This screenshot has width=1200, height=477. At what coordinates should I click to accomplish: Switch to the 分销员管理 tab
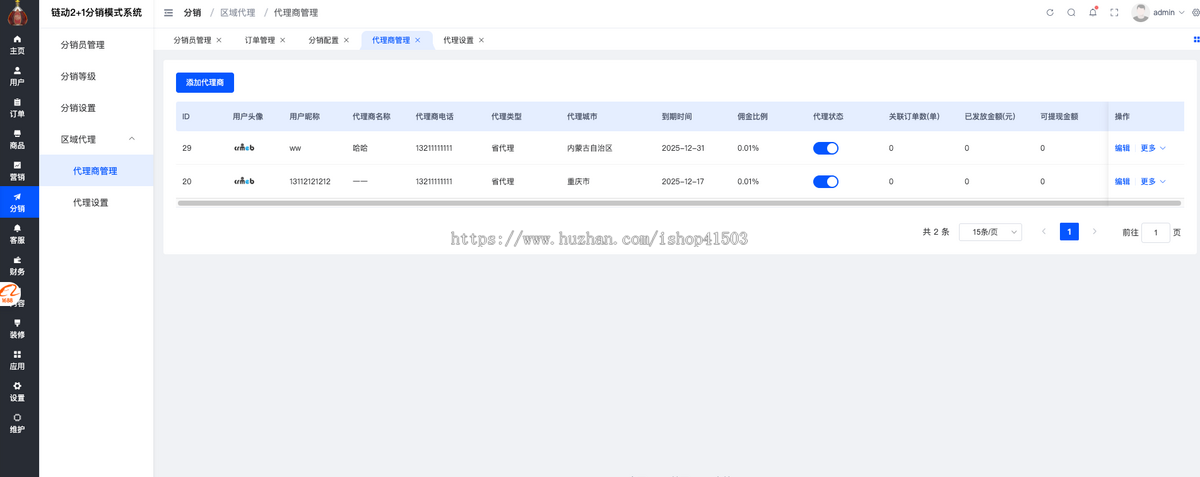192,40
